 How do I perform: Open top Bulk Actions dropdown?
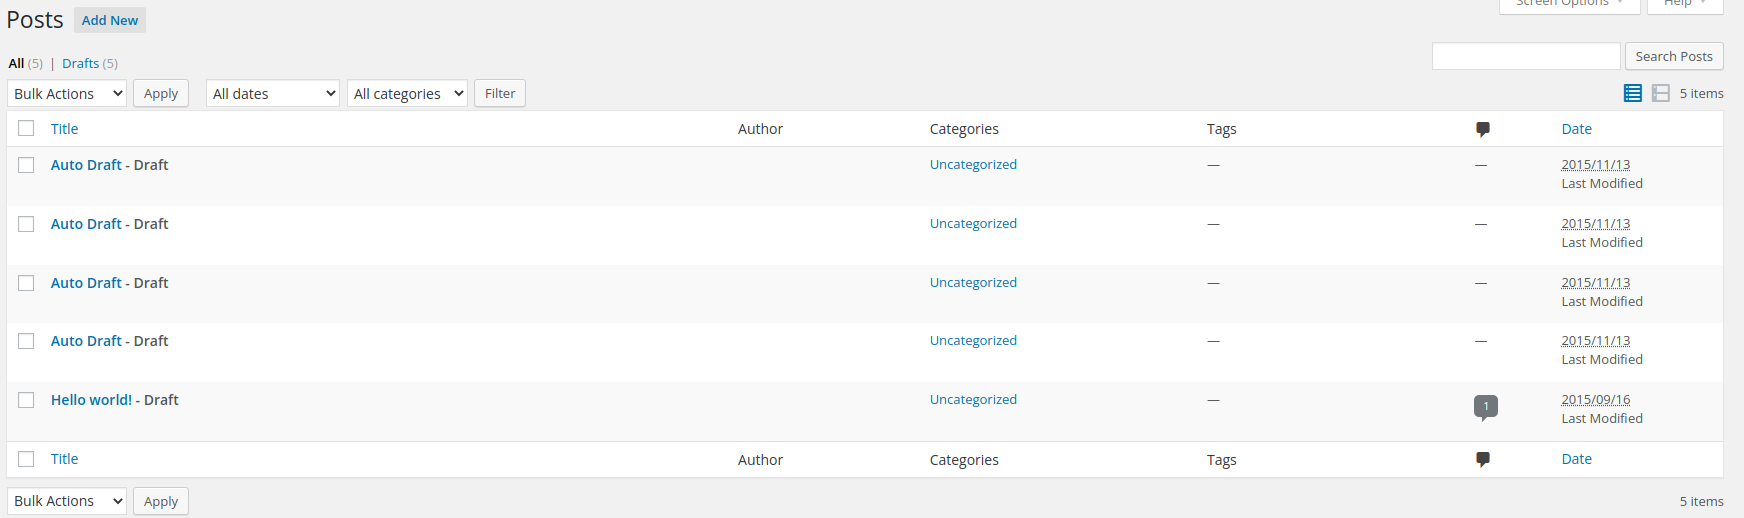[67, 93]
